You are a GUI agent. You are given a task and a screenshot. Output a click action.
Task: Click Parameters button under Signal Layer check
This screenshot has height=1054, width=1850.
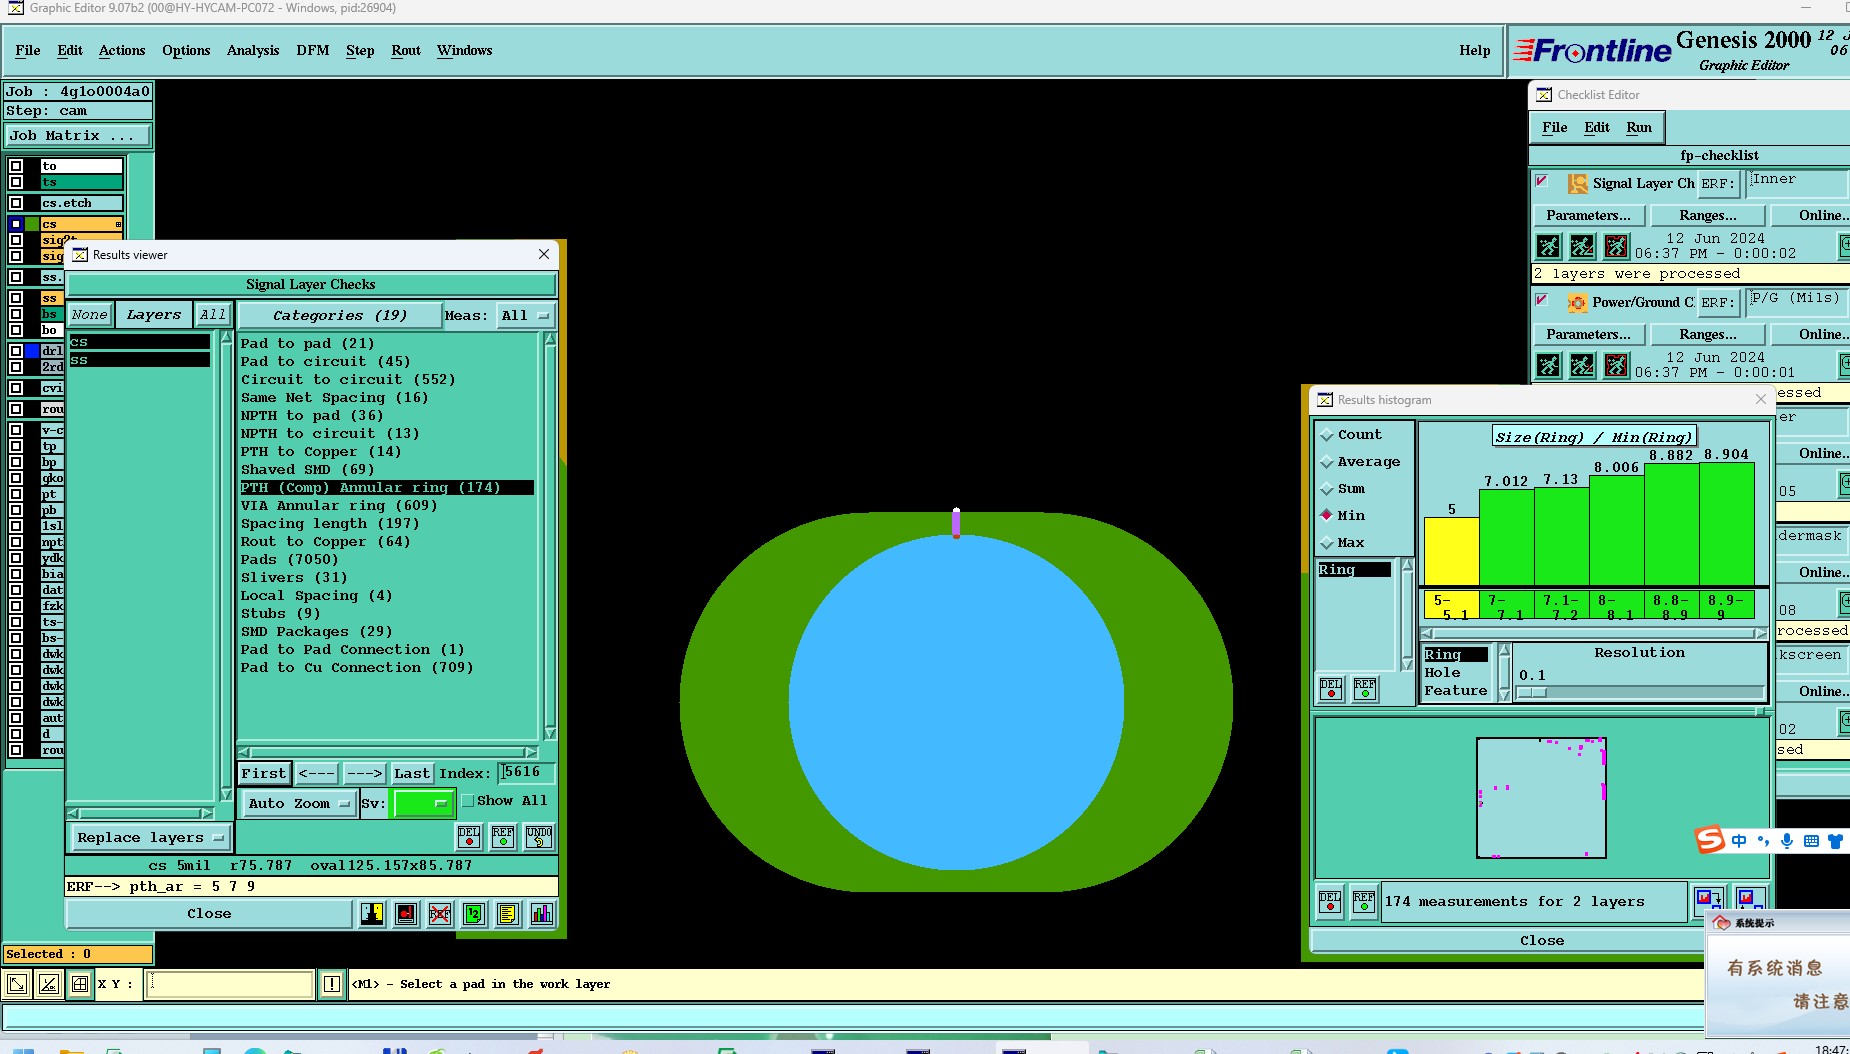coord(1588,216)
